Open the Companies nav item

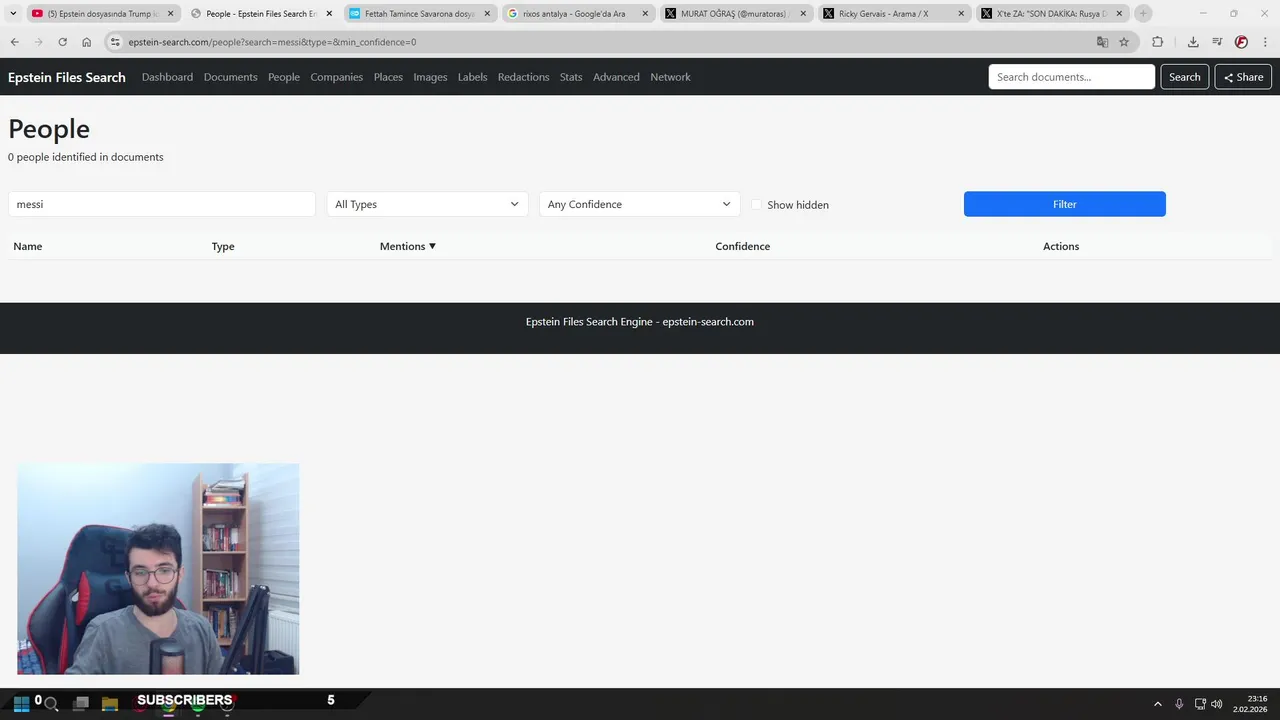tap(336, 77)
